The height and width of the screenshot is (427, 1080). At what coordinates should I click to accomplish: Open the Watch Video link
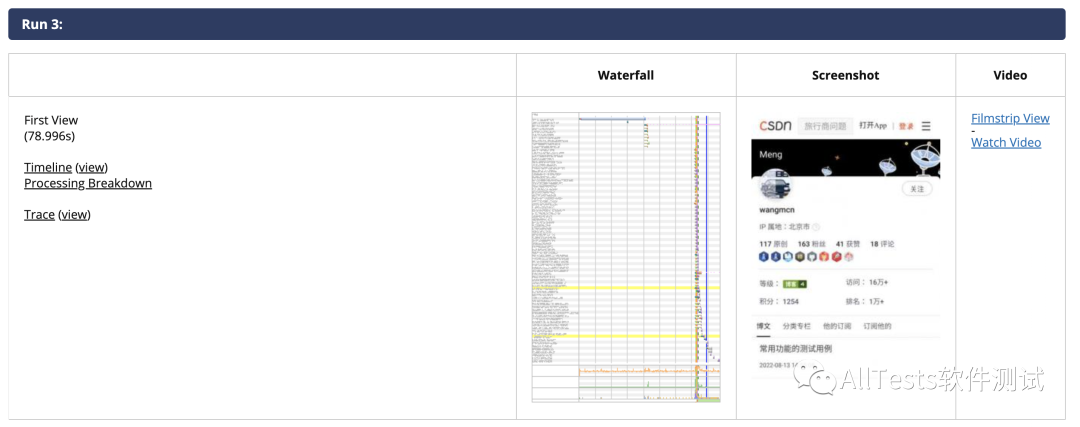click(1006, 143)
